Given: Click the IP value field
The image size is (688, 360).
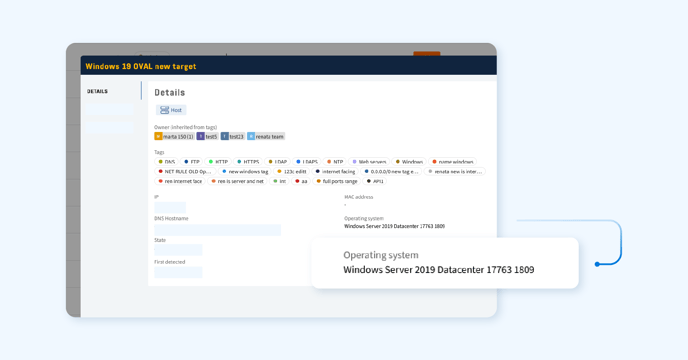Looking at the screenshot, I should click(x=170, y=207).
